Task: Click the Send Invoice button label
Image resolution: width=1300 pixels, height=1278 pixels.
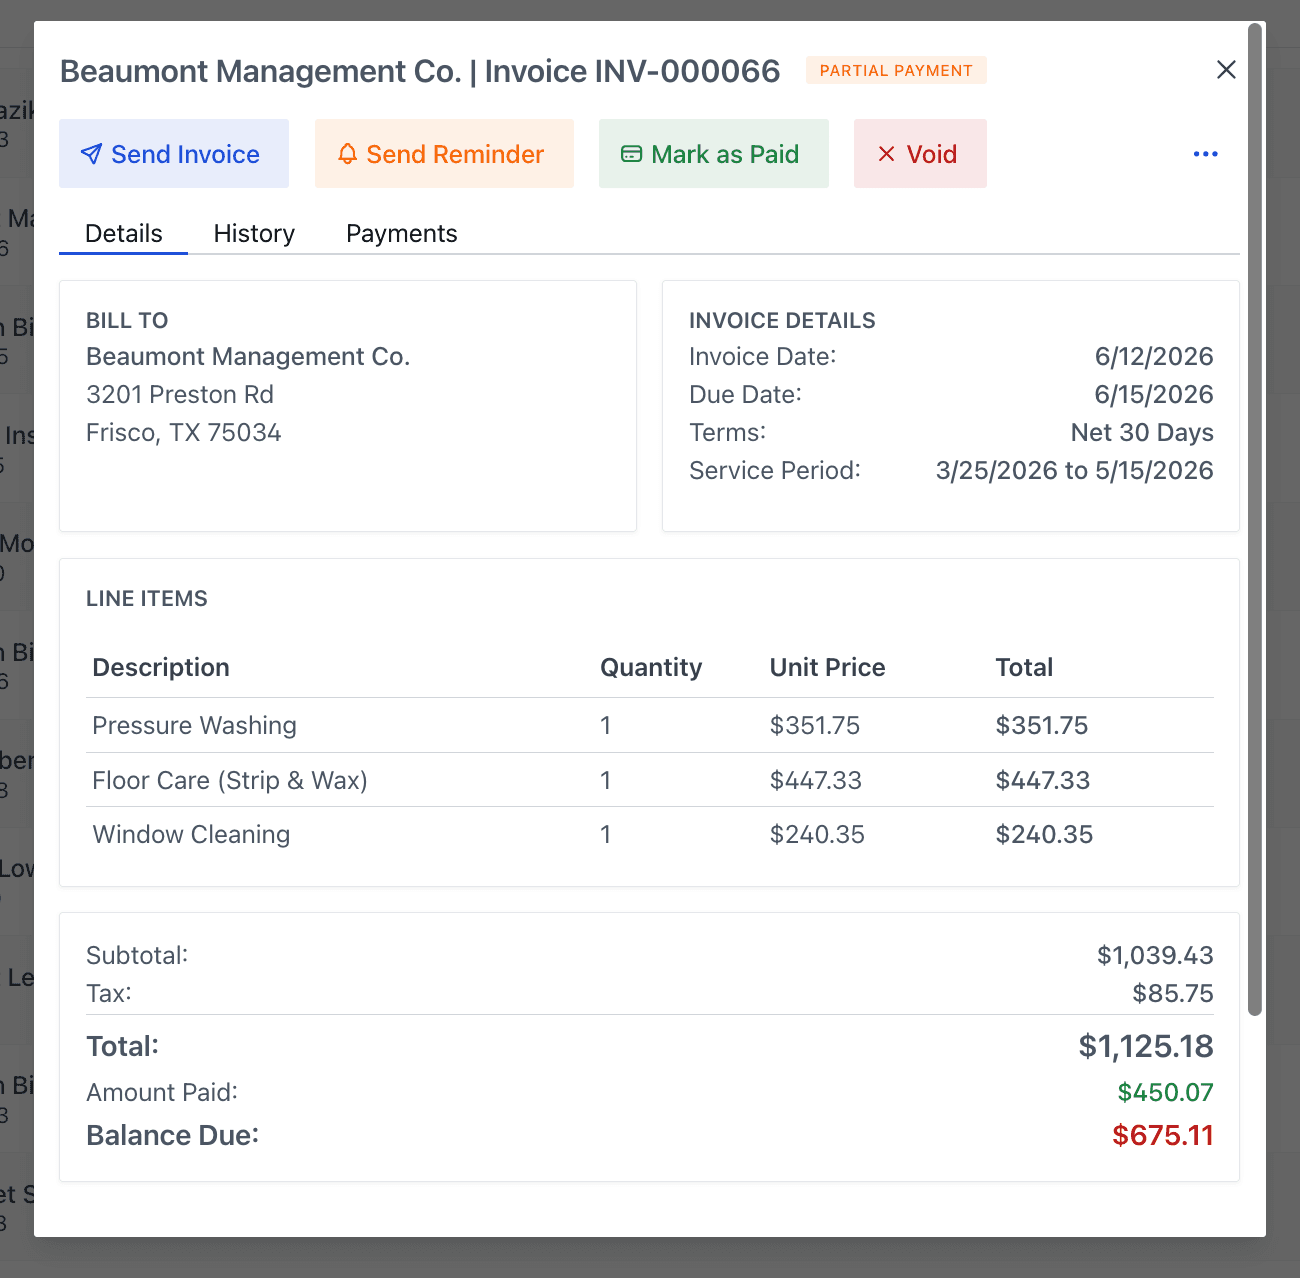Action: pos(185,154)
